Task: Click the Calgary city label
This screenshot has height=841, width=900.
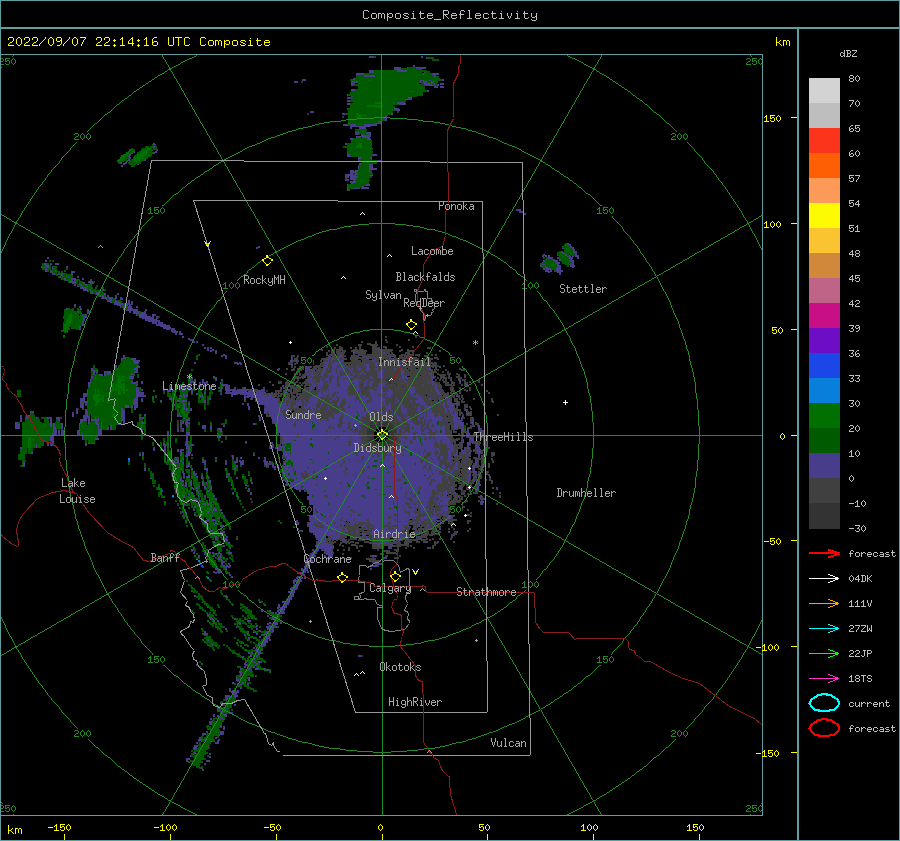Action: [390, 588]
